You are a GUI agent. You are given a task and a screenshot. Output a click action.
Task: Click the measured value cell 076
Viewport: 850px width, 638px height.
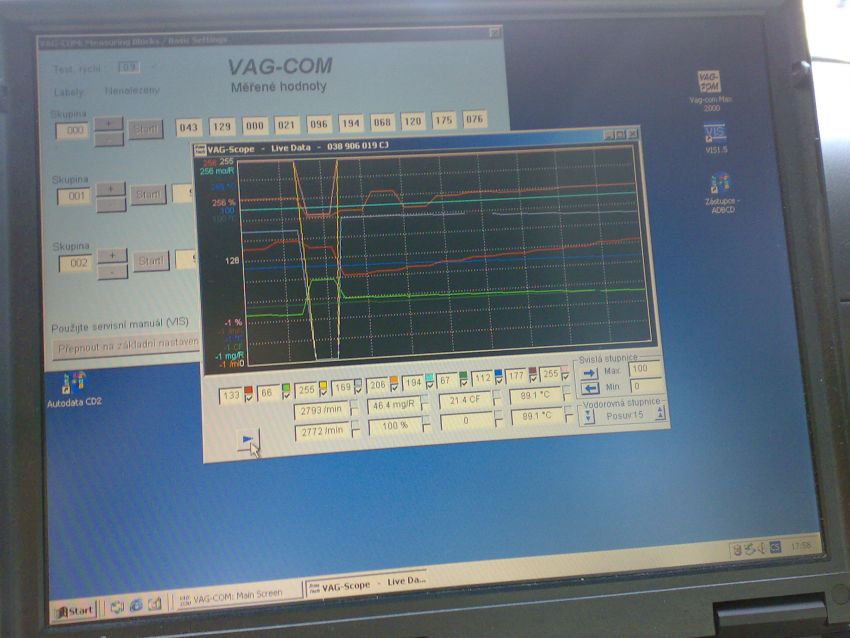(474, 119)
